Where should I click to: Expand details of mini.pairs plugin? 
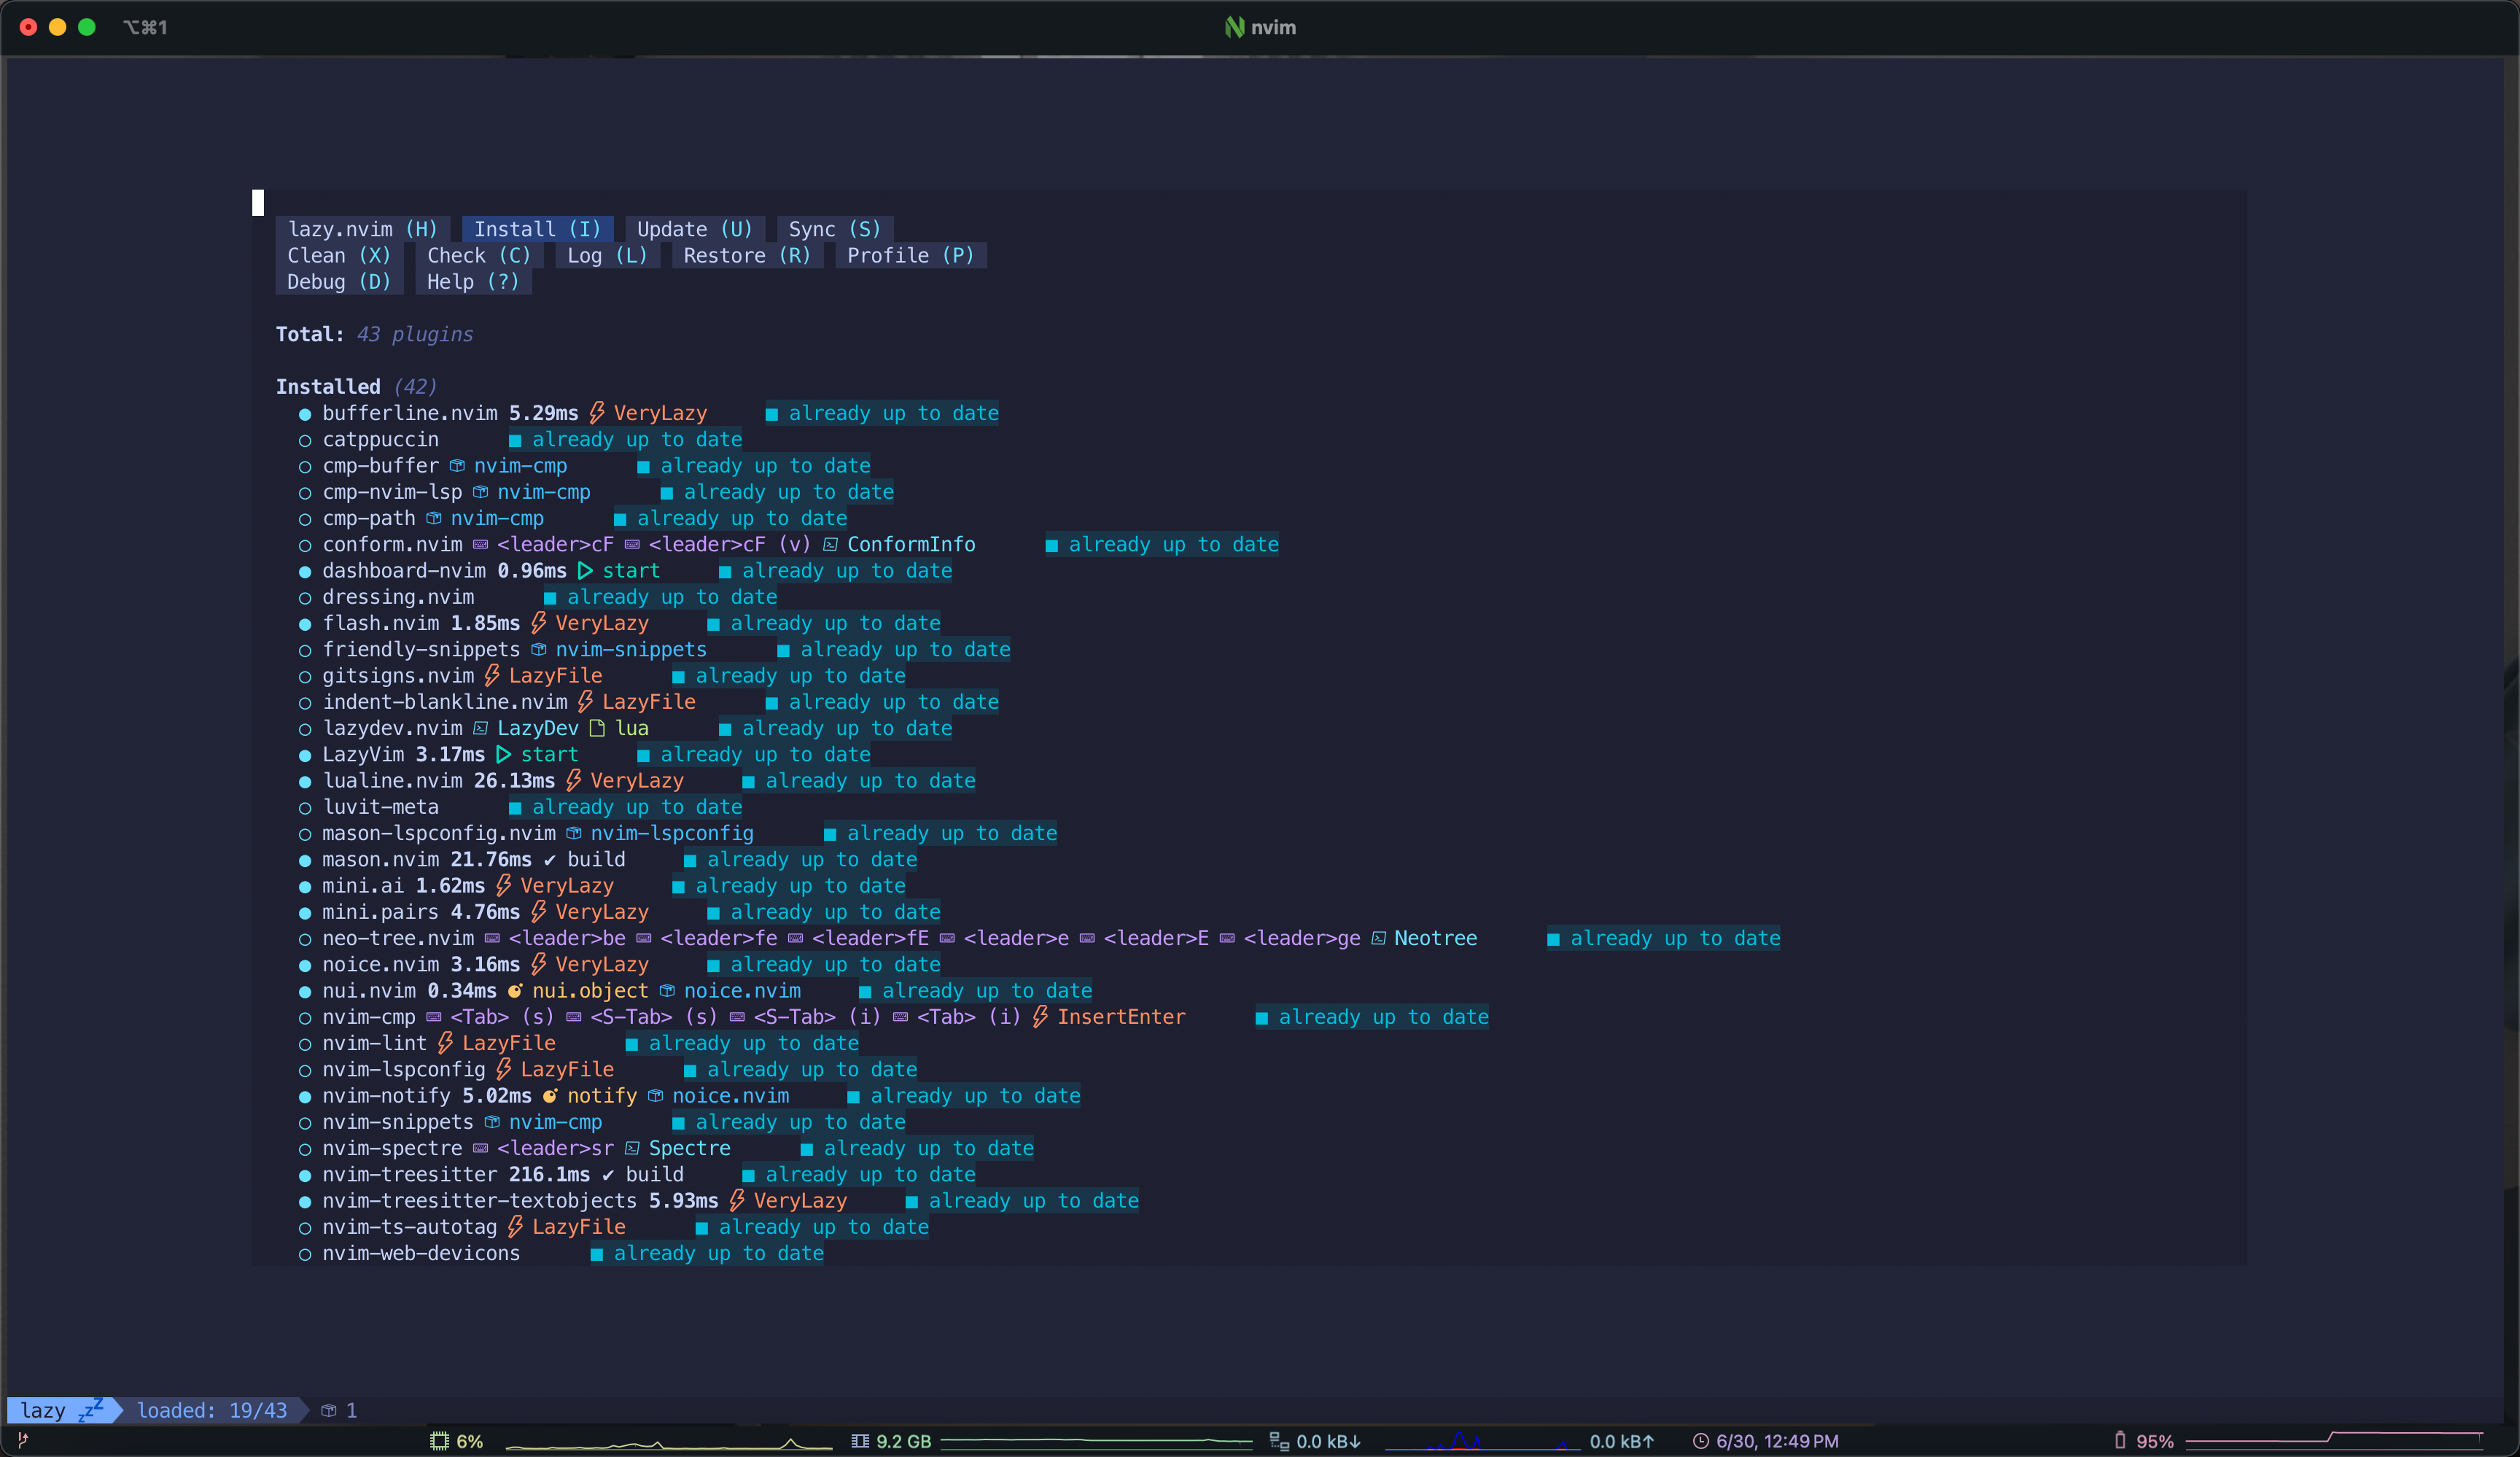point(380,912)
